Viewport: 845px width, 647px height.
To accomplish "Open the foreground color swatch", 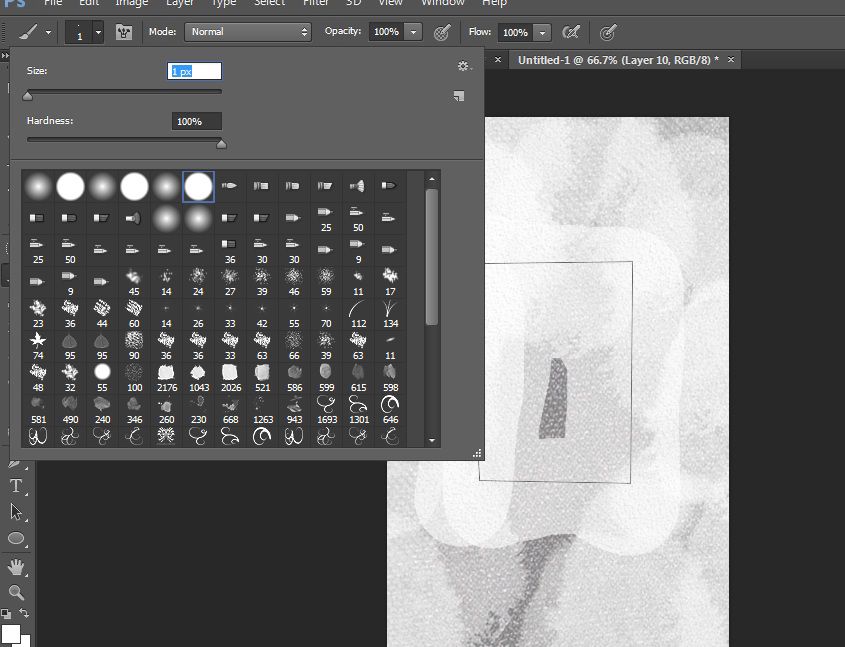I will pyautogui.click(x=10, y=634).
